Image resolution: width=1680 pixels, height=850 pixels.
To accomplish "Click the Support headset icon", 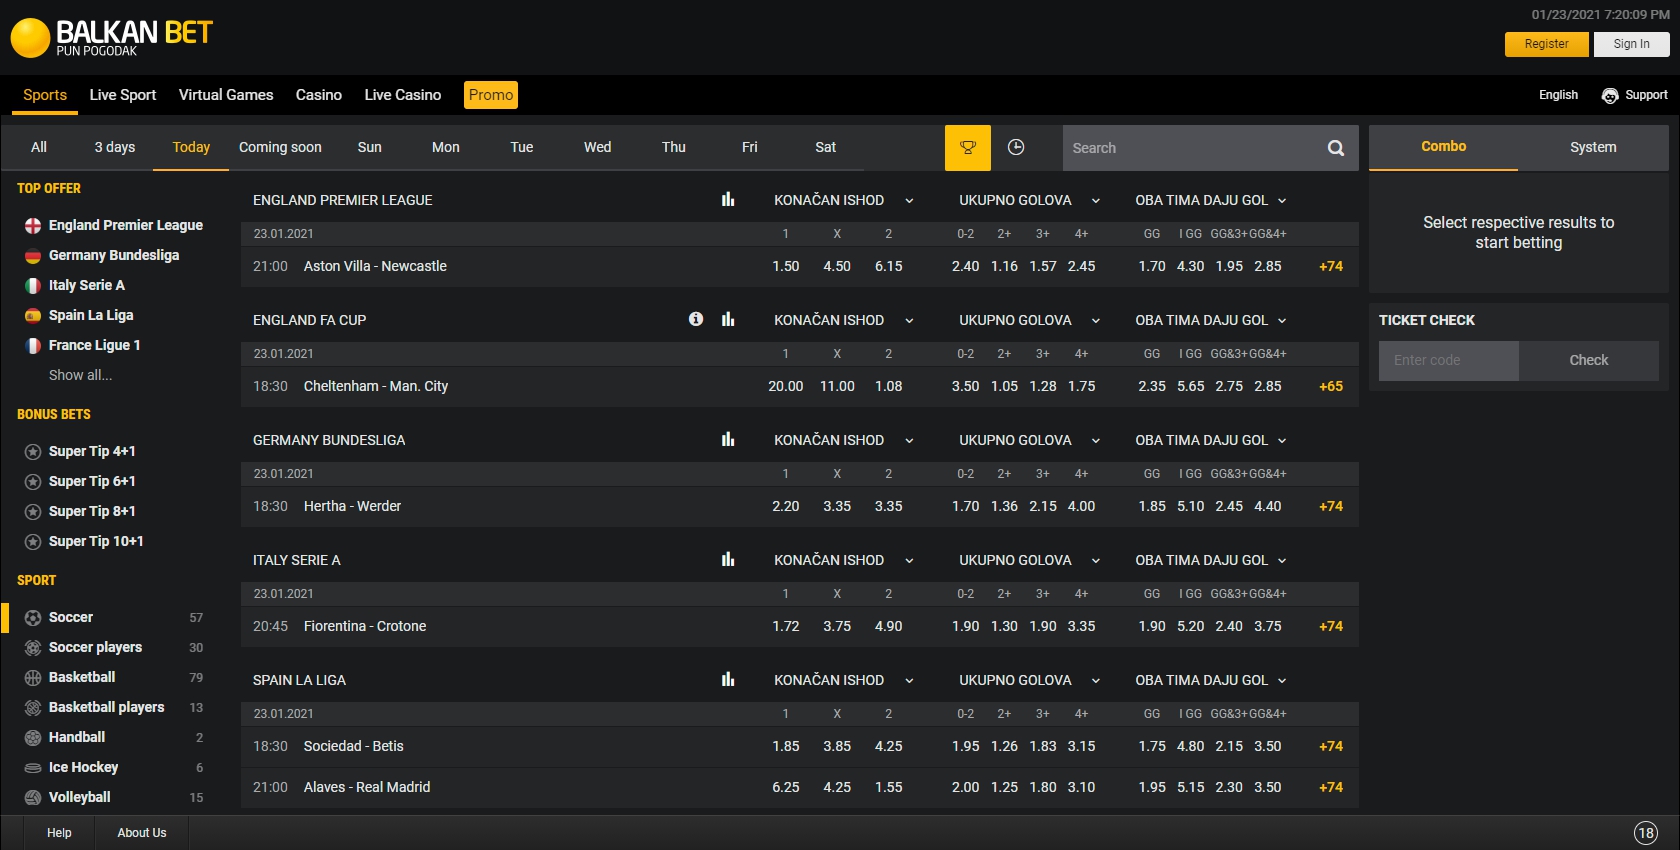I will click(x=1610, y=95).
